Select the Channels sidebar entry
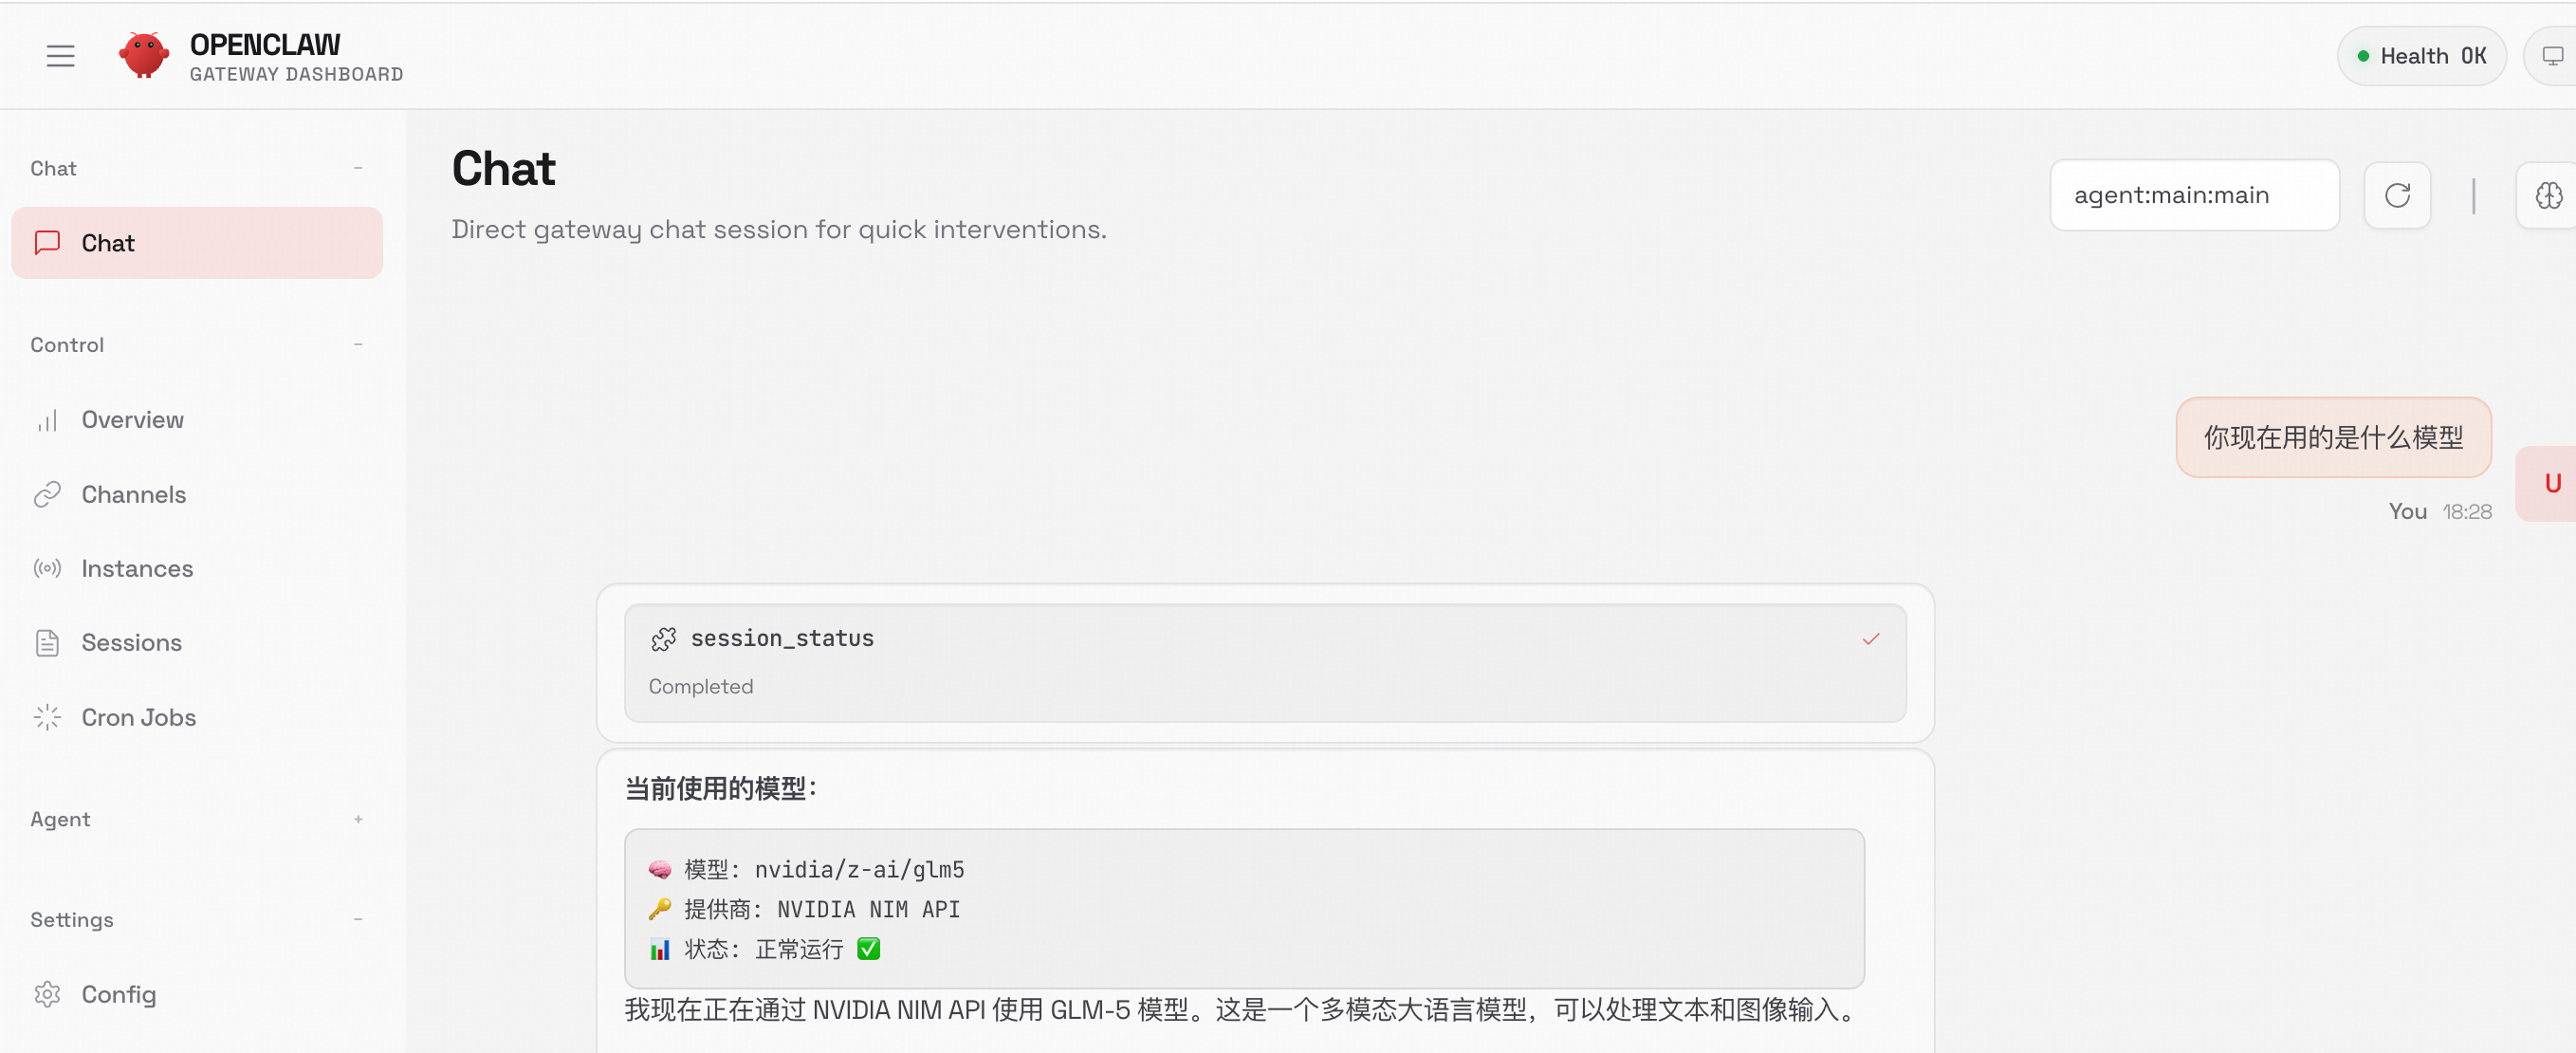The image size is (2576, 1053). coord(134,494)
